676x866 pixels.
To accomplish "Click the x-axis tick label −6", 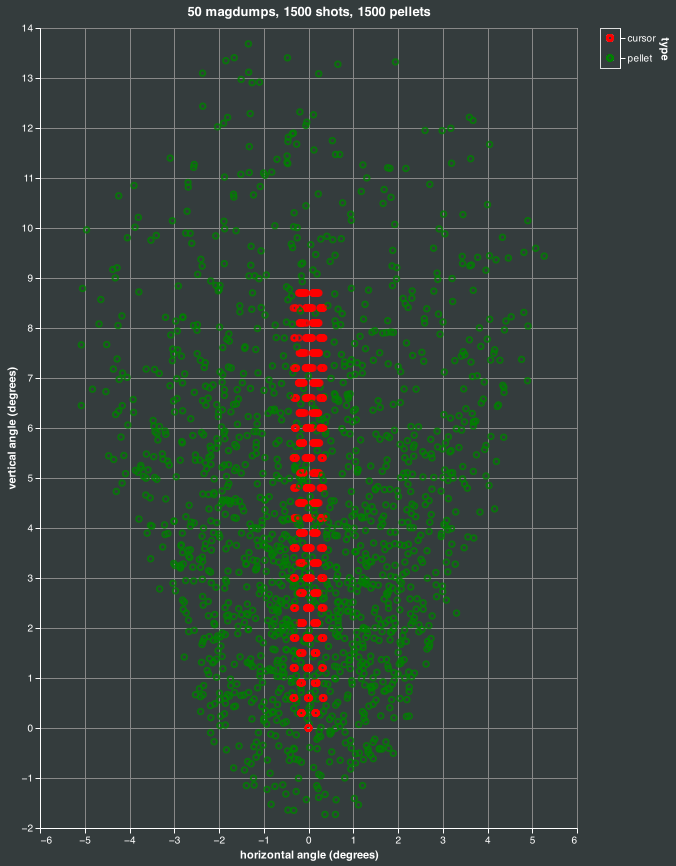I will [46, 840].
